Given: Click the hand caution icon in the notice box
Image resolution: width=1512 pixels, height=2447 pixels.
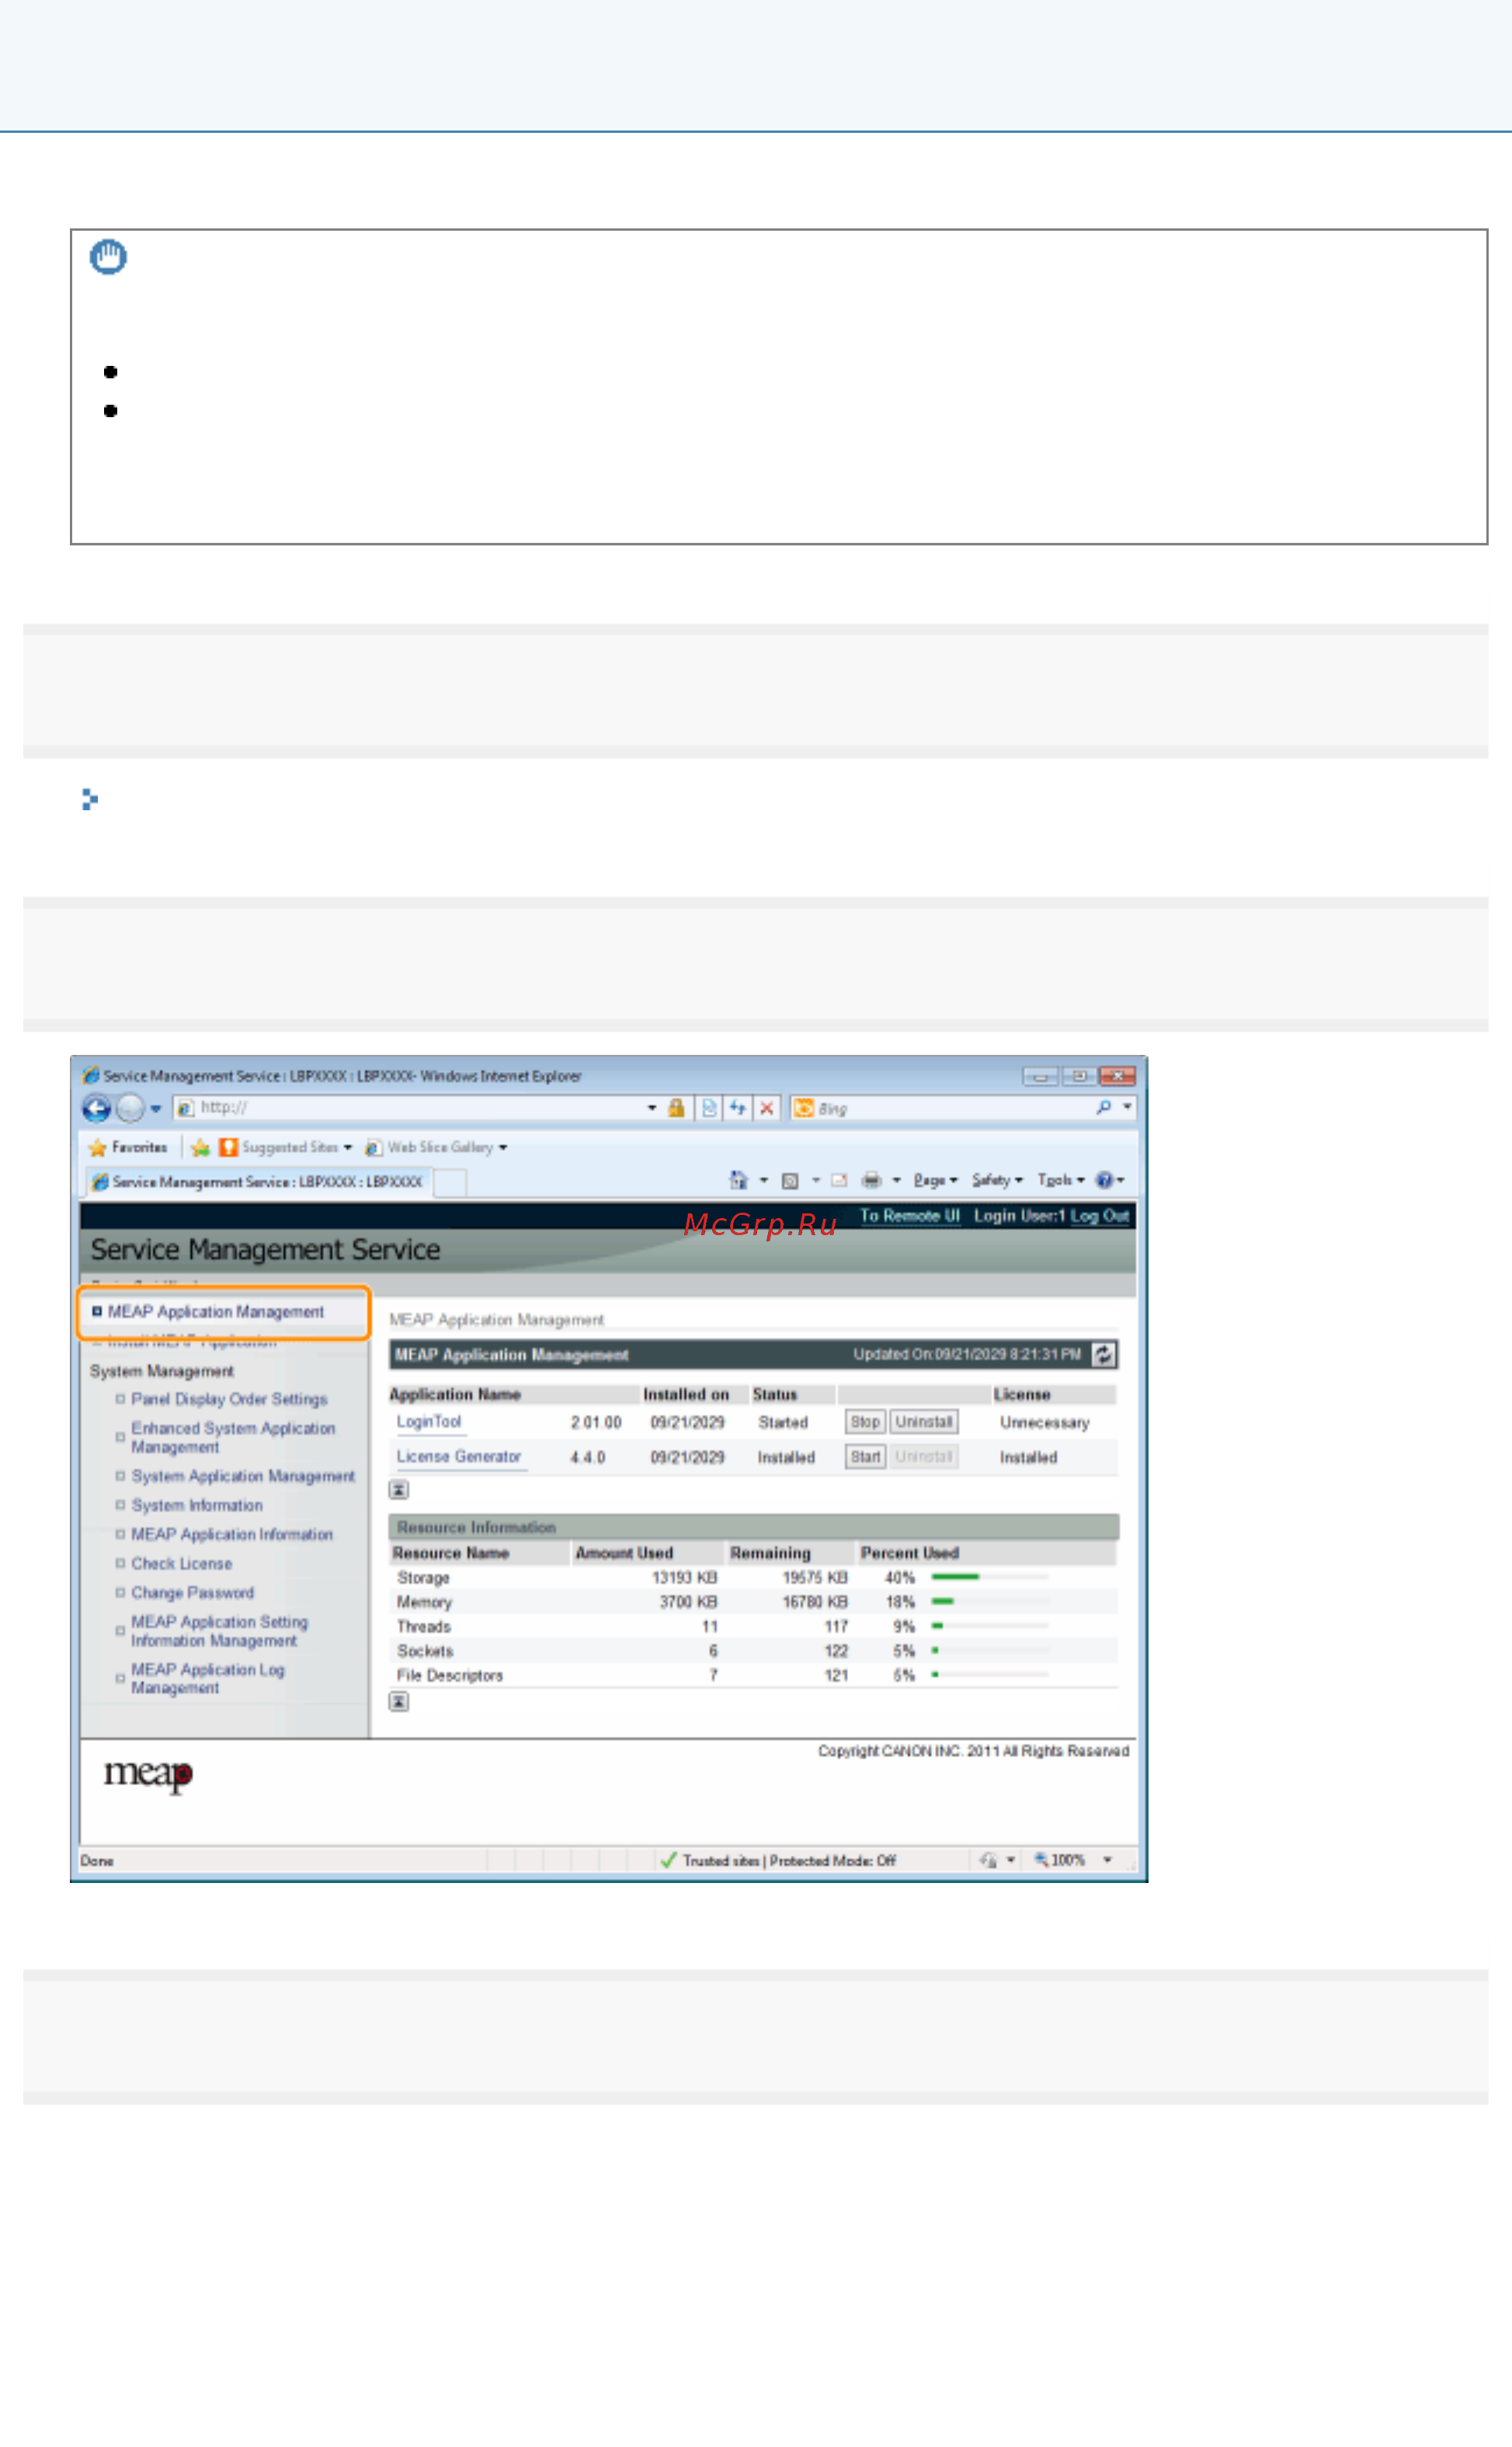Looking at the screenshot, I should tap(108, 256).
